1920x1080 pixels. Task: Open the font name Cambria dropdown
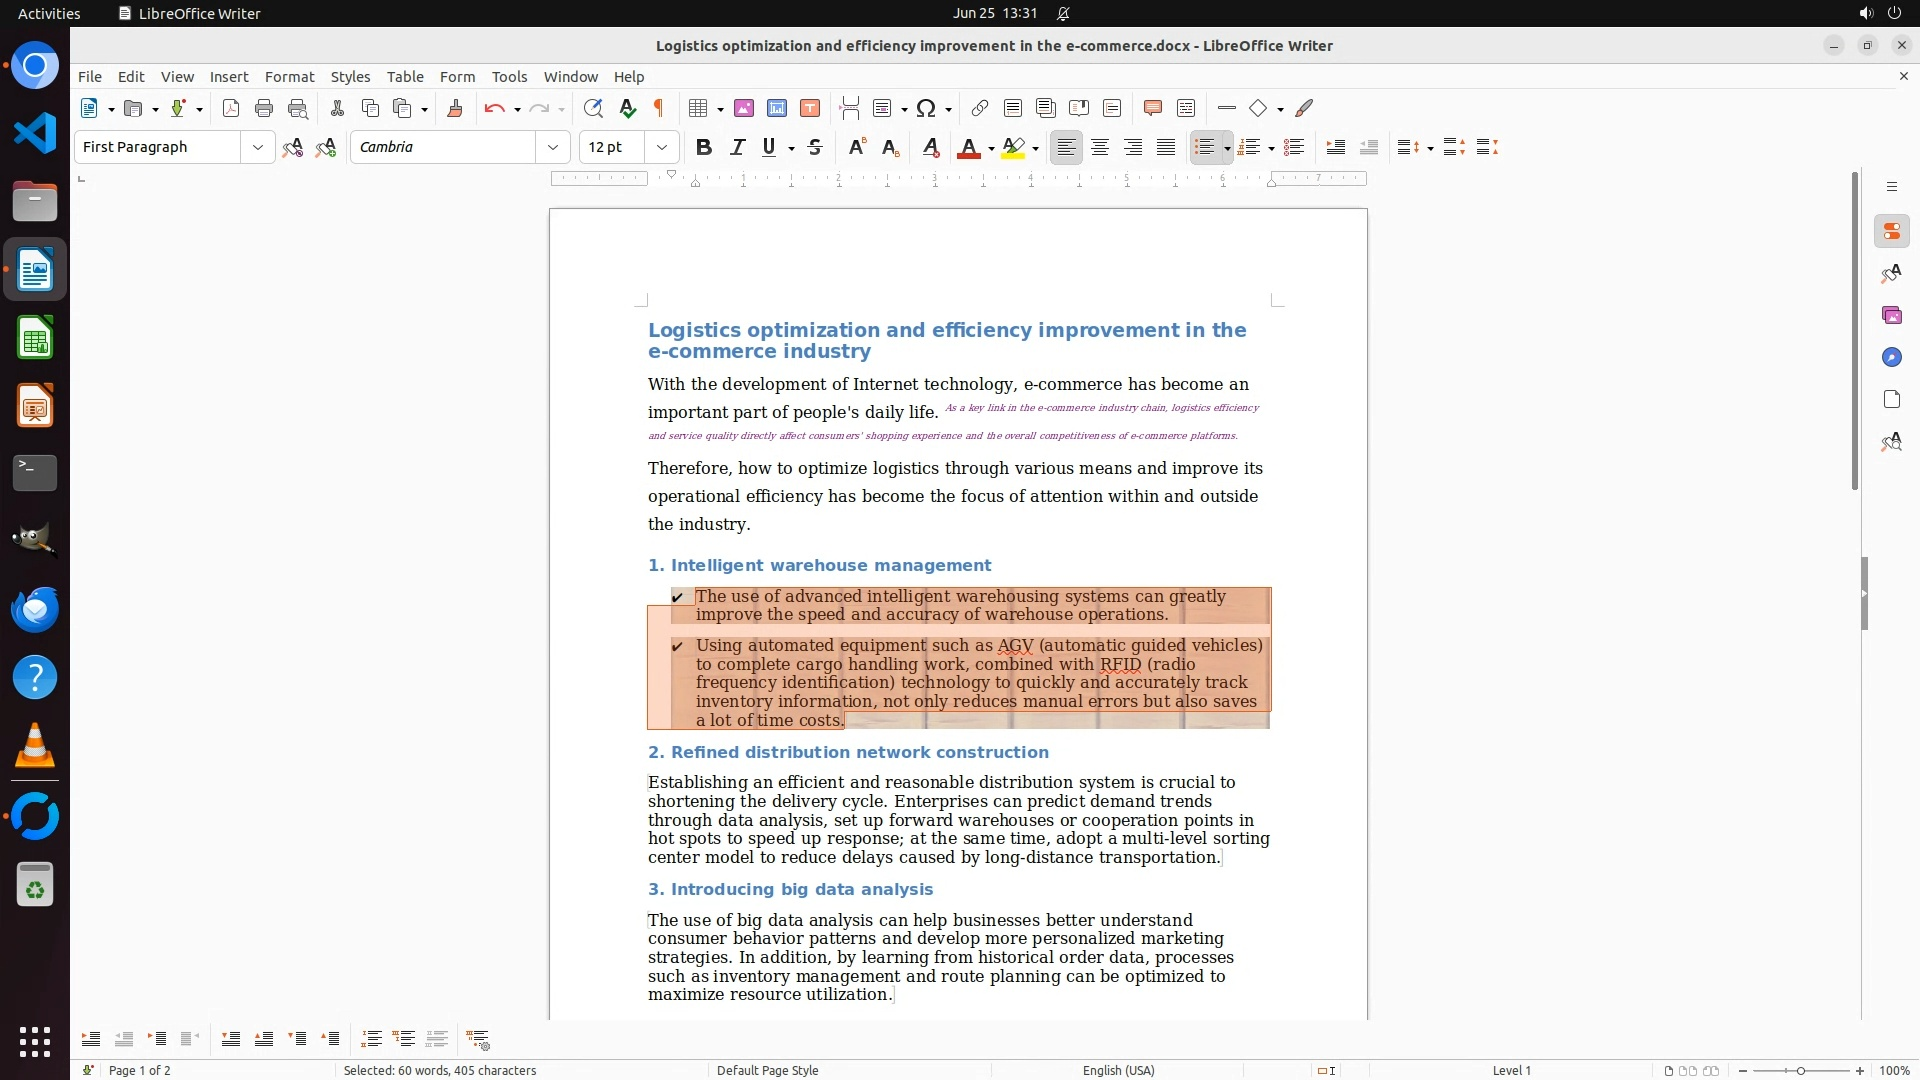[553, 147]
